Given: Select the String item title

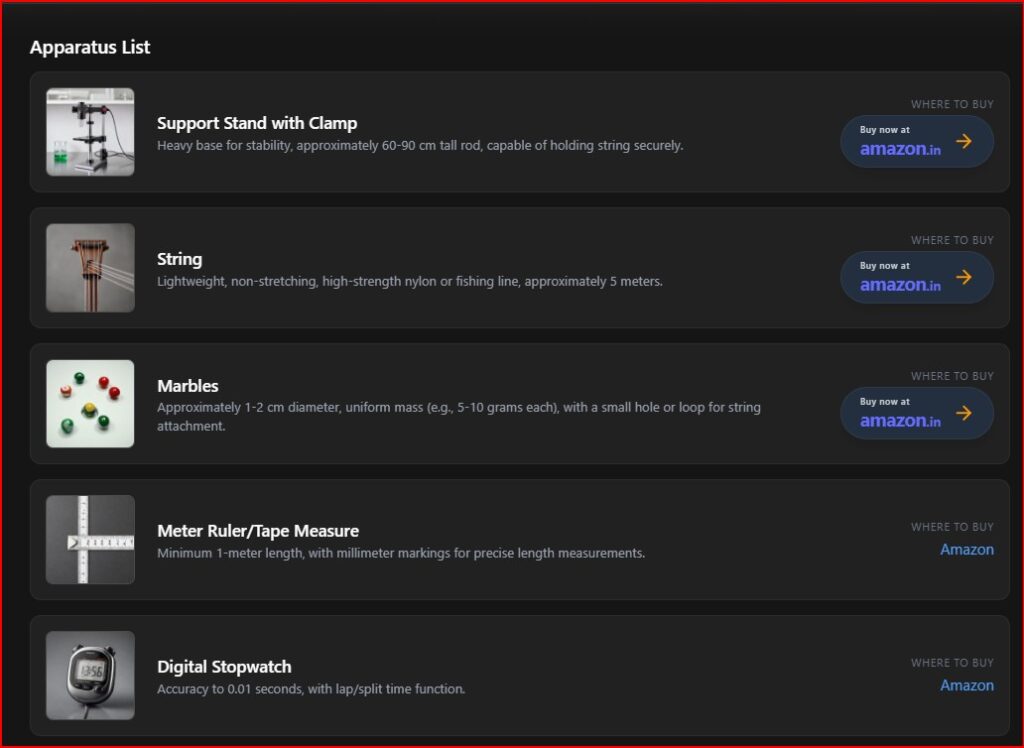Looking at the screenshot, I should [x=179, y=259].
